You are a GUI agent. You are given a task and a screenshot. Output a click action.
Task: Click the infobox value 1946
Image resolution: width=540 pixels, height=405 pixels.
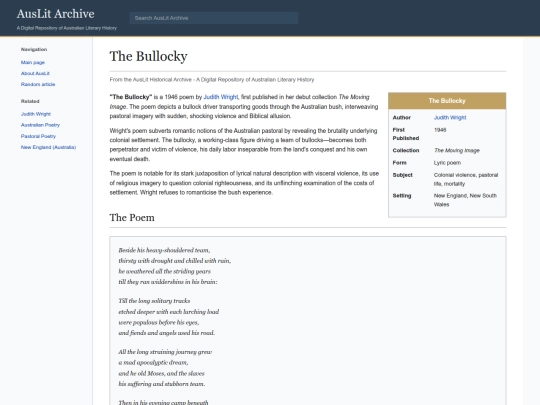tap(440, 130)
